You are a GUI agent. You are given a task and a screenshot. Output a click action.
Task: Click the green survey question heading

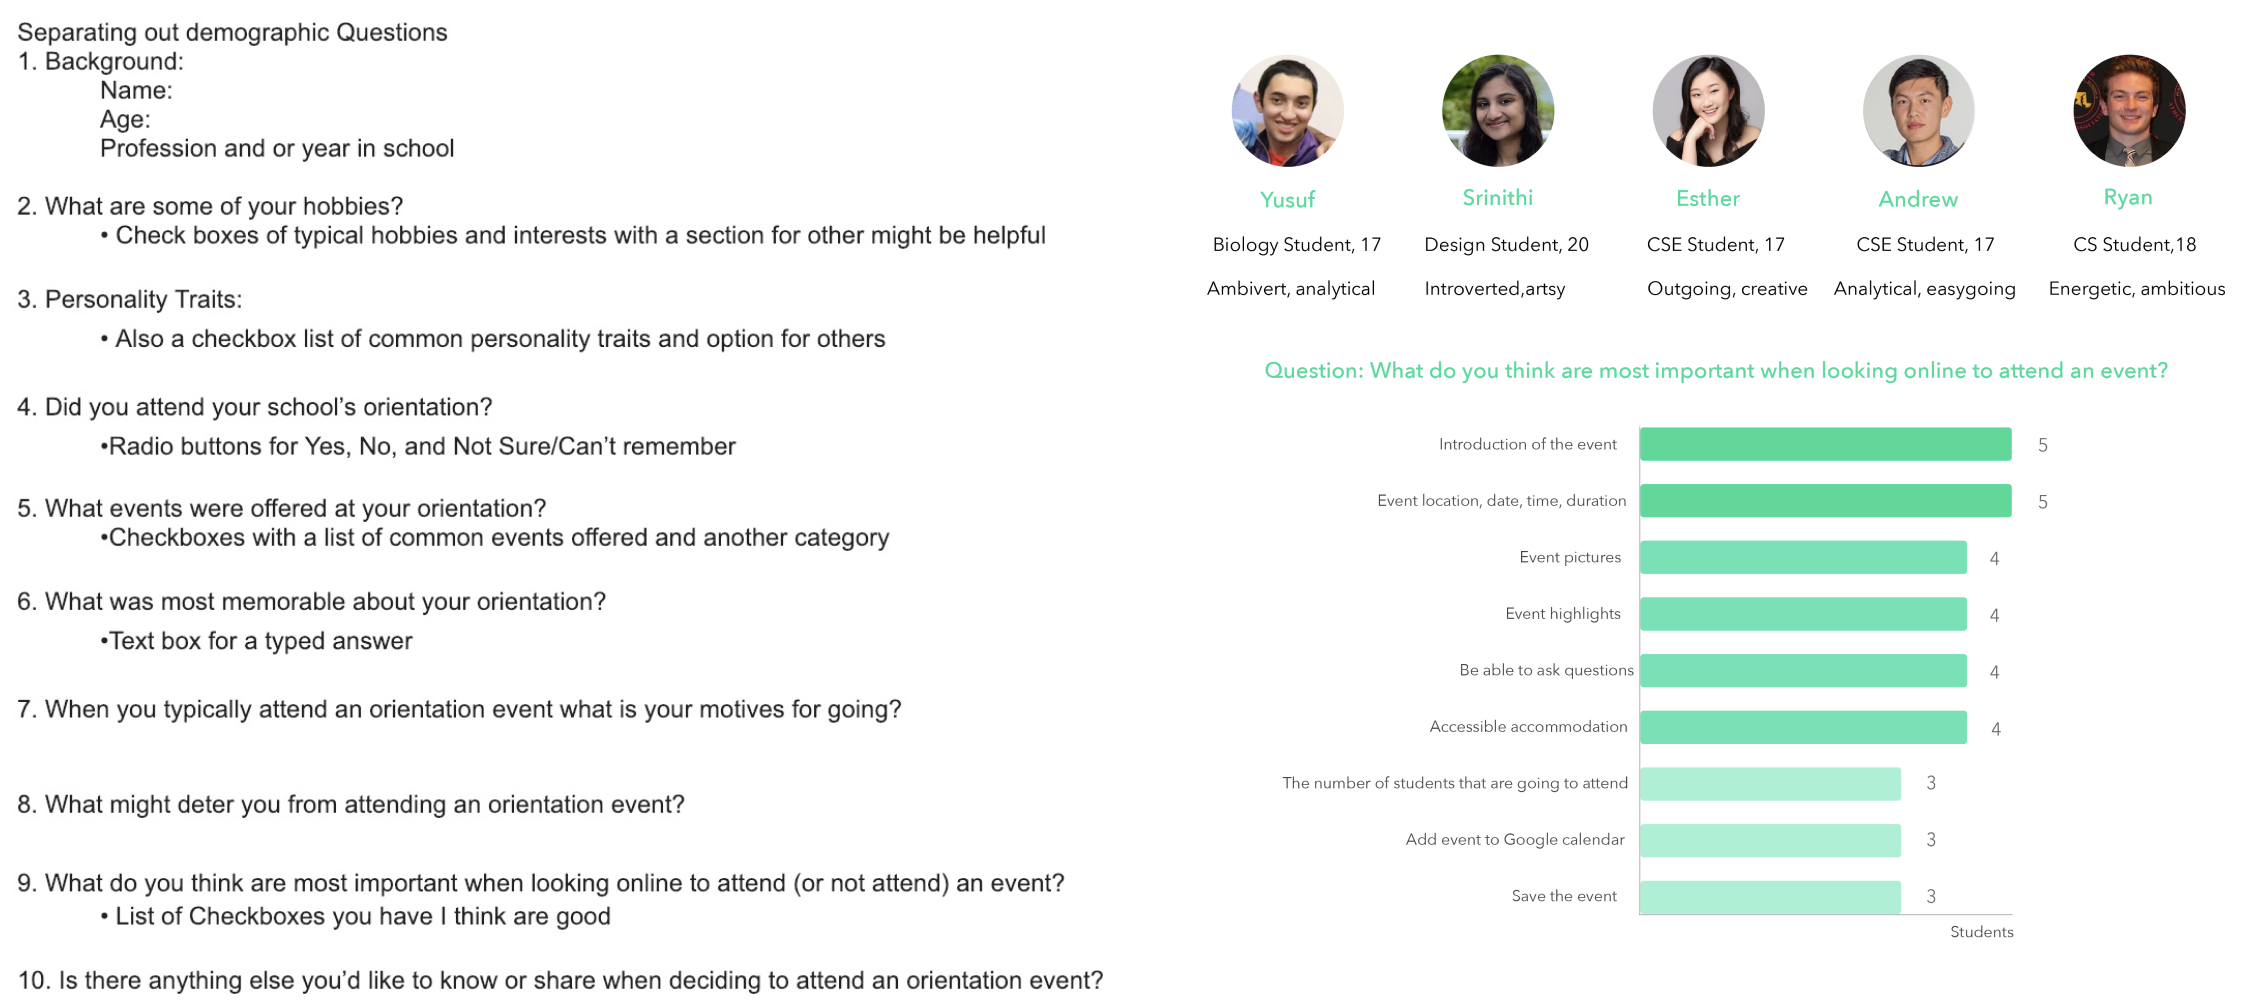1715,371
